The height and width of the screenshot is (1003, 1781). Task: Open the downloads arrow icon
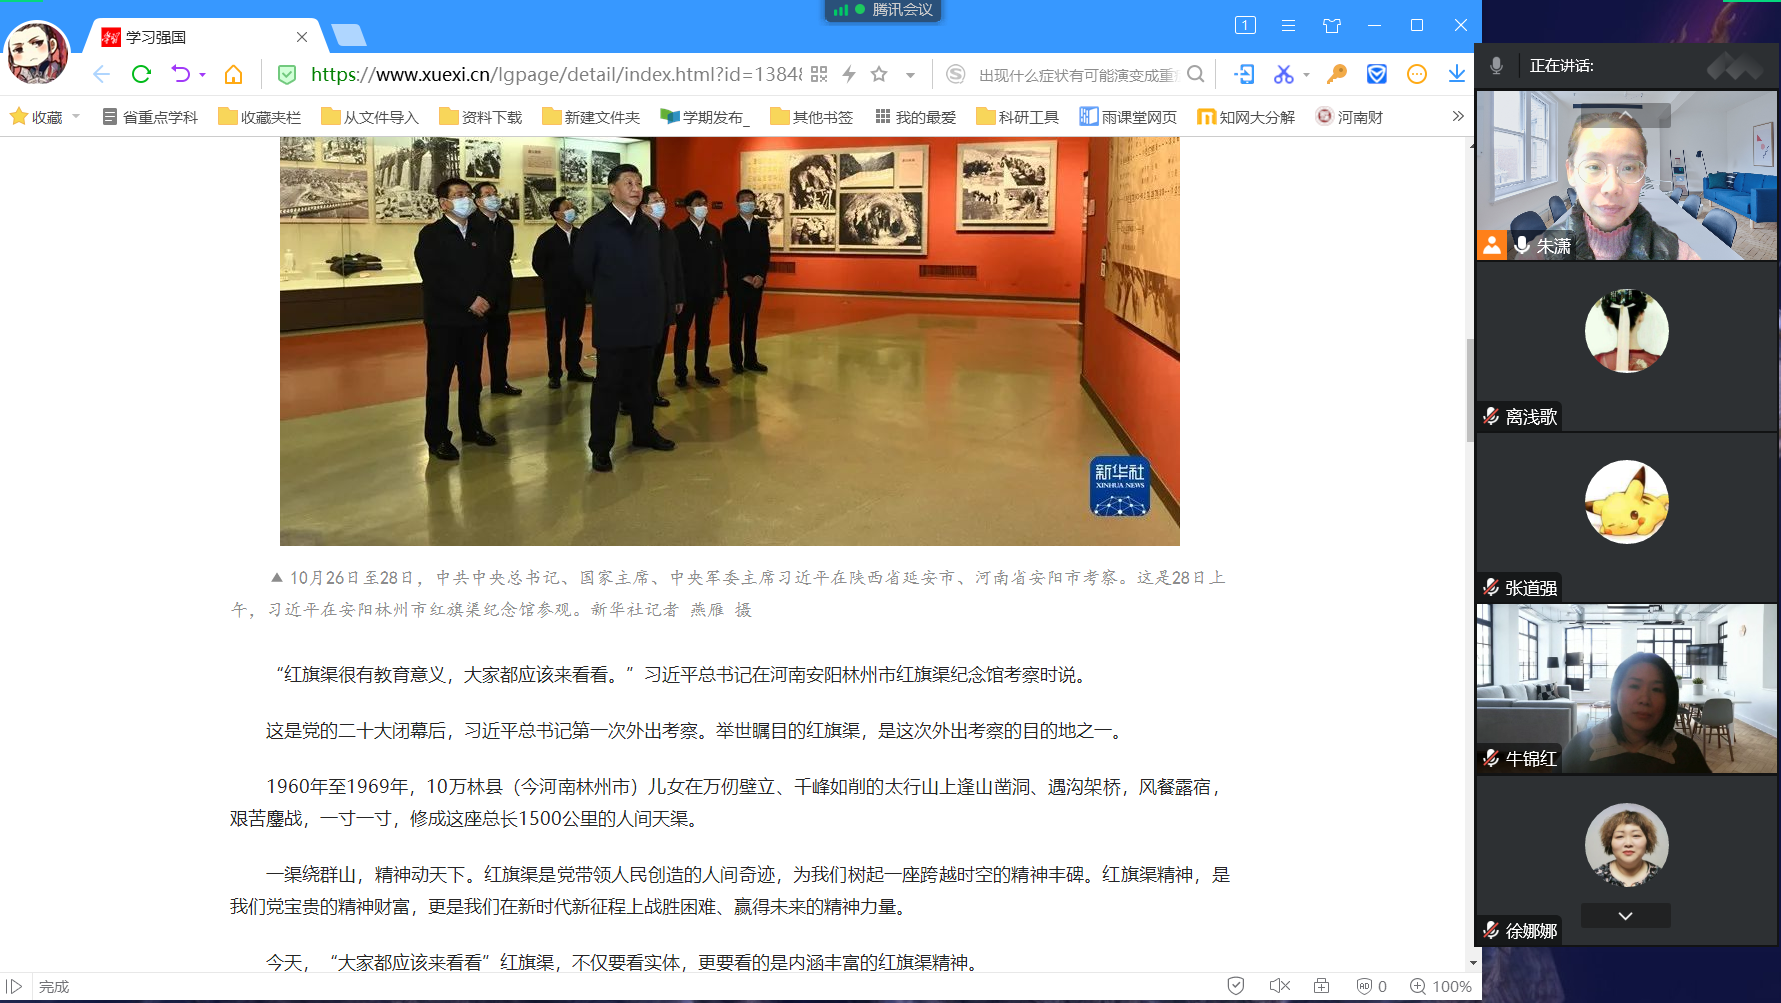pos(1456,74)
